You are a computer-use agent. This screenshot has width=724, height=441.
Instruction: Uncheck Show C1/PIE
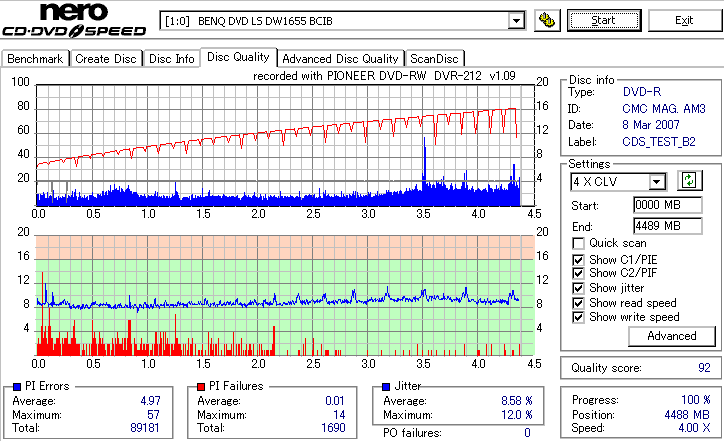pyautogui.click(x=578, y=260)
